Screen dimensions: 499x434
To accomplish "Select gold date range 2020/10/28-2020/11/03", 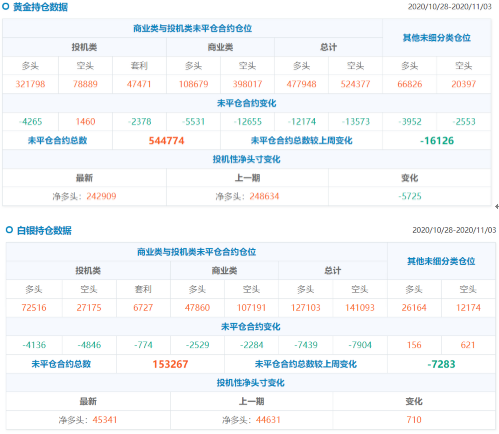I will (x=450, y=7).
